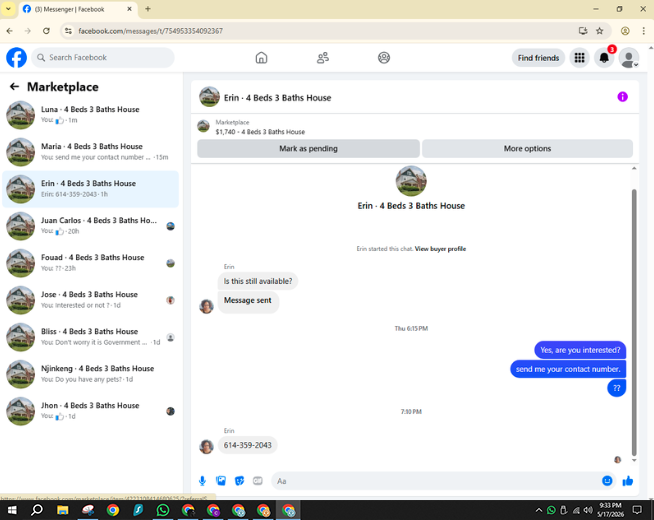Screen dimensions: 654x520
Task: Click the 'Is this still available?' message
Action: [258, 281]
